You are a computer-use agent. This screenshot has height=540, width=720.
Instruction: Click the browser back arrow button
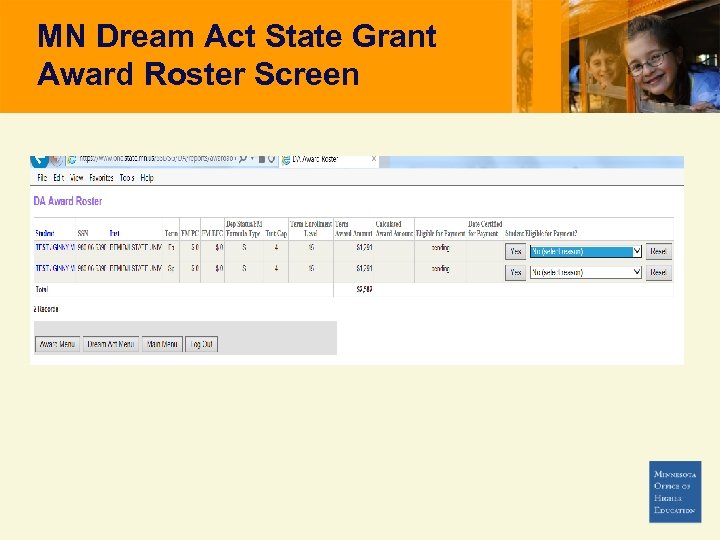pos(39,161)
